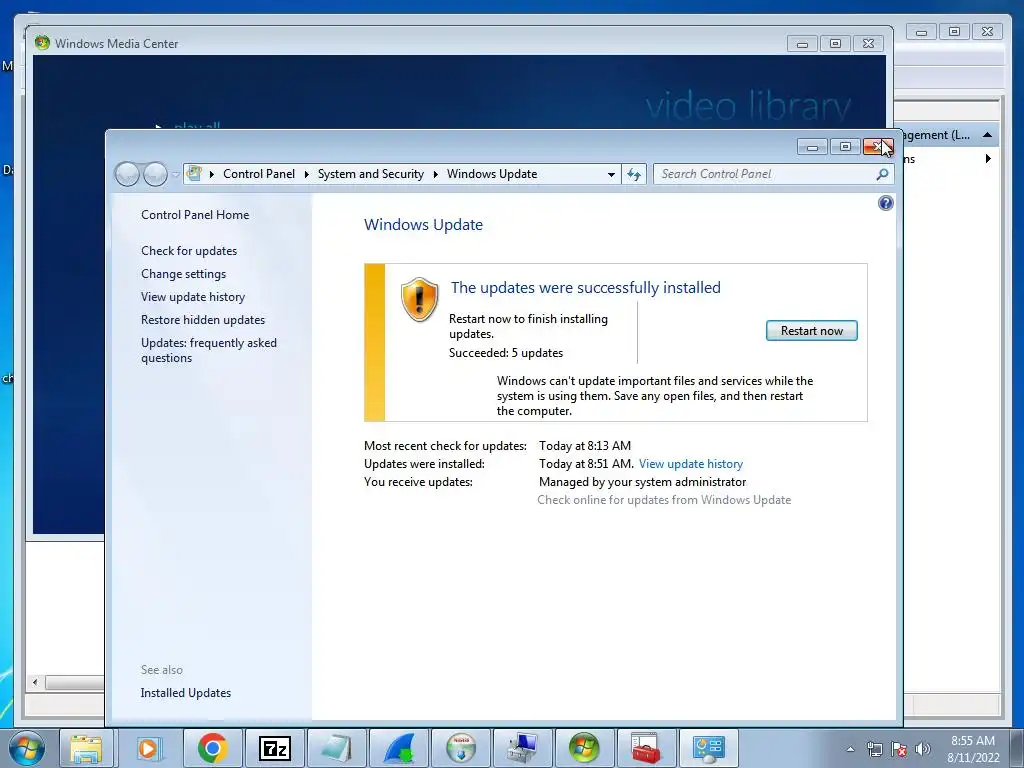1024x768 pixels.
Task: Open the red toolbox taskbar icon
Action: (646, 748)
